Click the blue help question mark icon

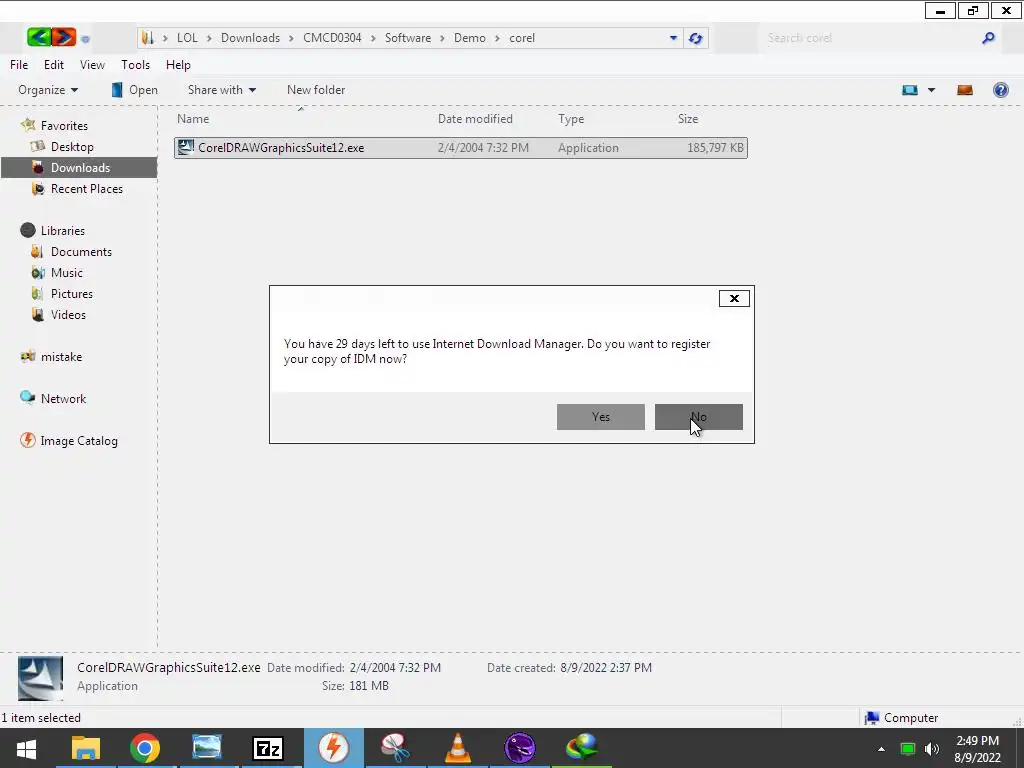(x=1000, y=90)
